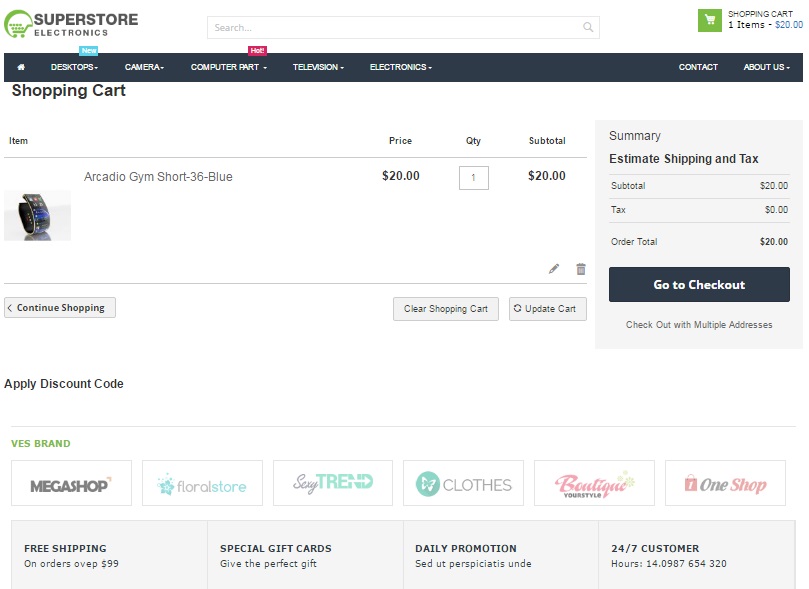Click the search magnifier icon
Viewport: 809px width, 589px height.
tap(588, 28)
